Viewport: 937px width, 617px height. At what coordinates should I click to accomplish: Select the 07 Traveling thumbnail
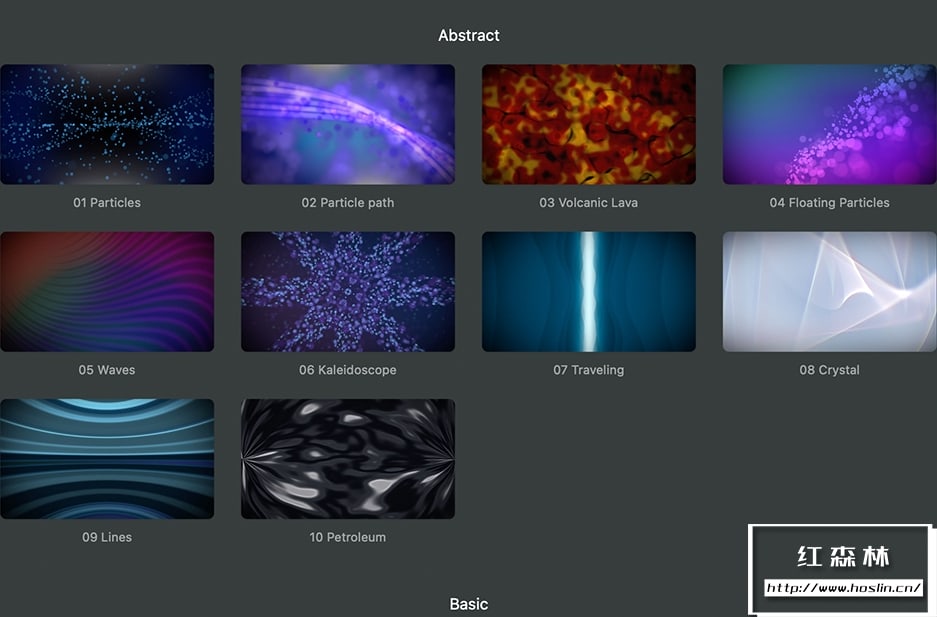(x=589, y=291)
